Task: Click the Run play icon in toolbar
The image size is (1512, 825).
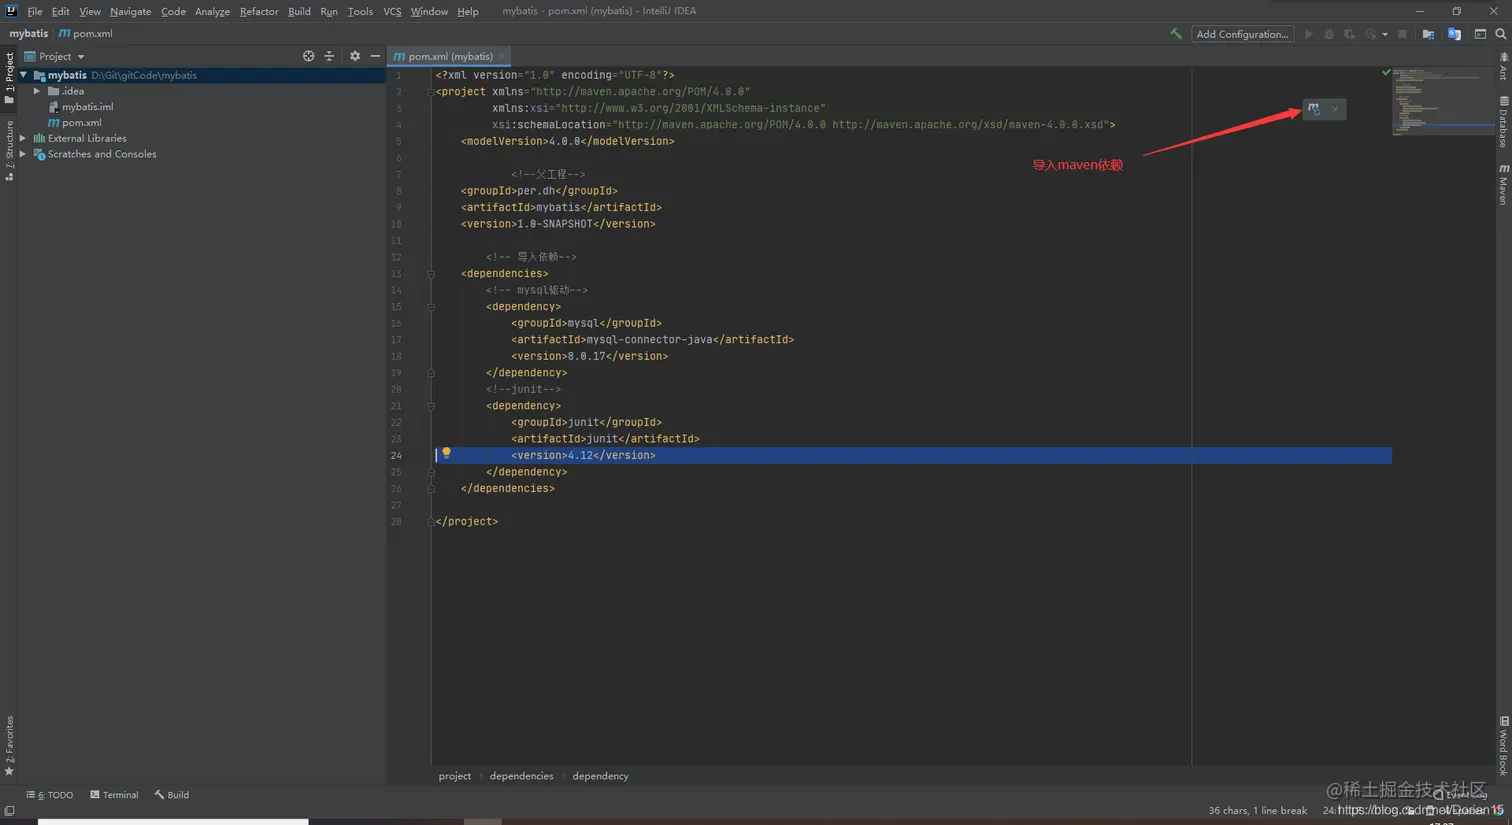Action: tap(1308, 34)
